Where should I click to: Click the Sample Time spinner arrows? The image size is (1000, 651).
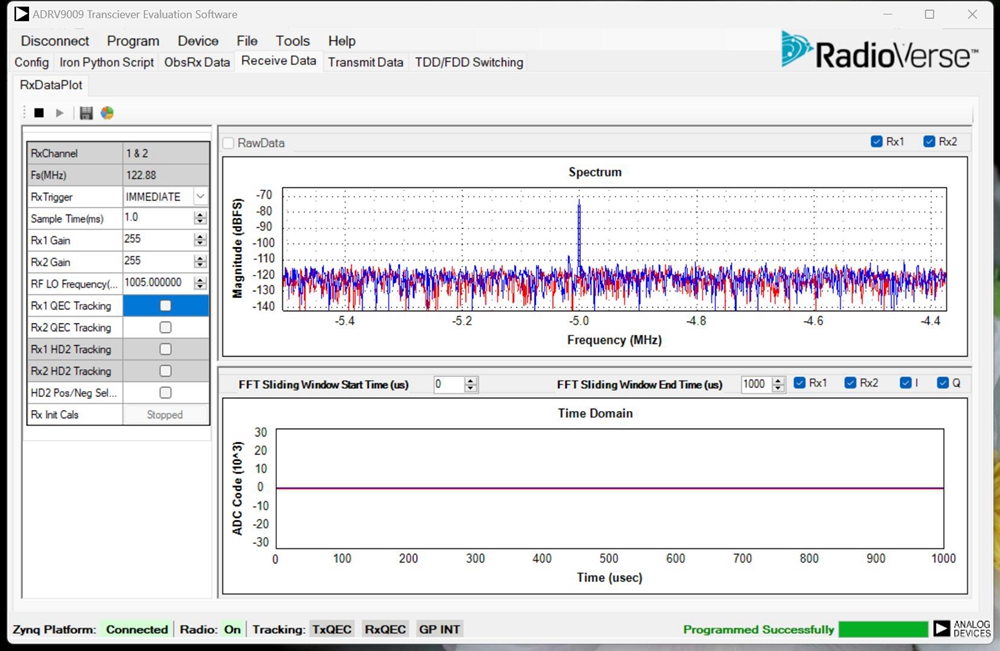(200, 218)
